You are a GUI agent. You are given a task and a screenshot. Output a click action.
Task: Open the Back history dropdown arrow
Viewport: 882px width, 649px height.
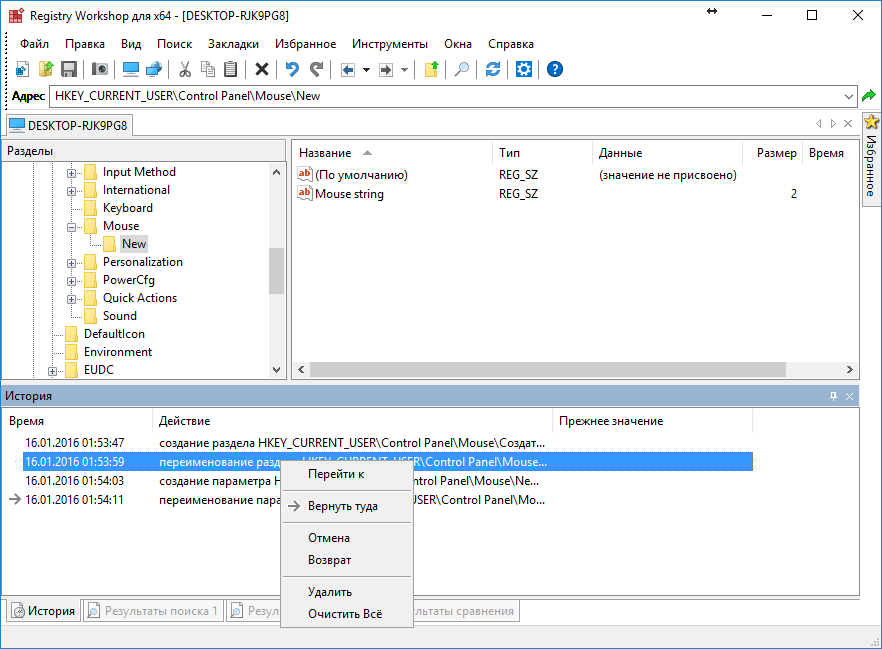tap(366, 70)
